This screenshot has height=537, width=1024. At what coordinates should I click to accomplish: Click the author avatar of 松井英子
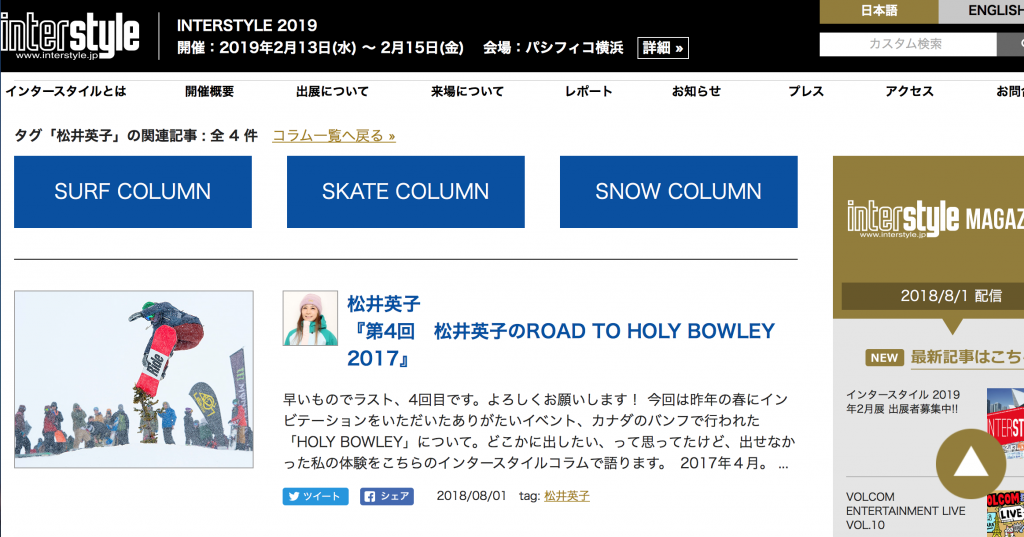tap(310, 318)
